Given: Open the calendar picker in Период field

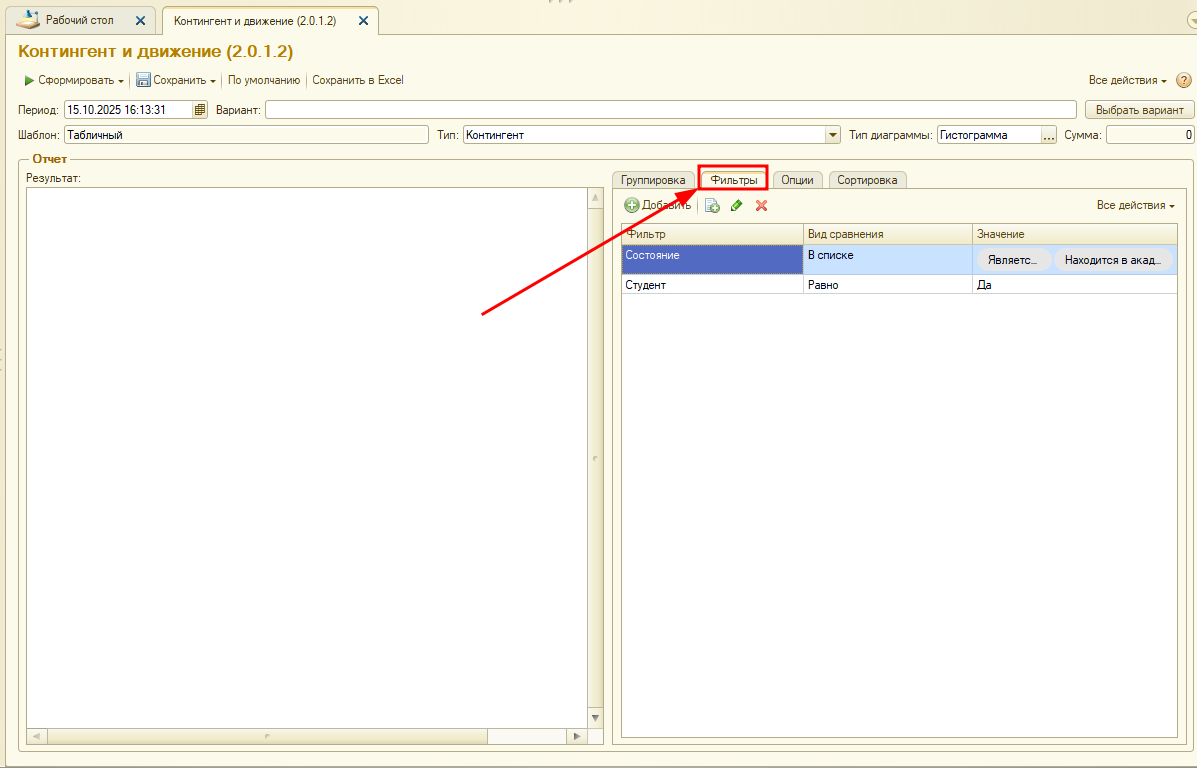Looking at the screenshot, I should [x=200, y=110].
